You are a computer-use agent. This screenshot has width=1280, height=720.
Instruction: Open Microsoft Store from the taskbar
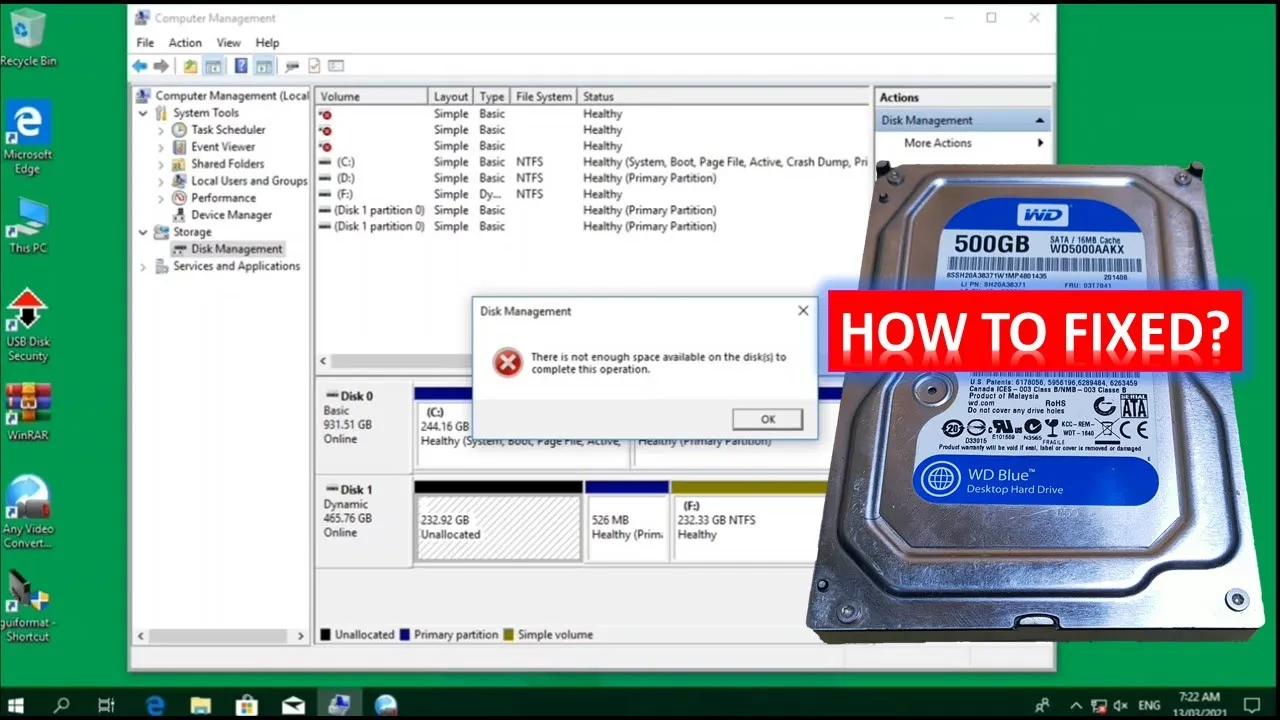[x=247, y=705]
